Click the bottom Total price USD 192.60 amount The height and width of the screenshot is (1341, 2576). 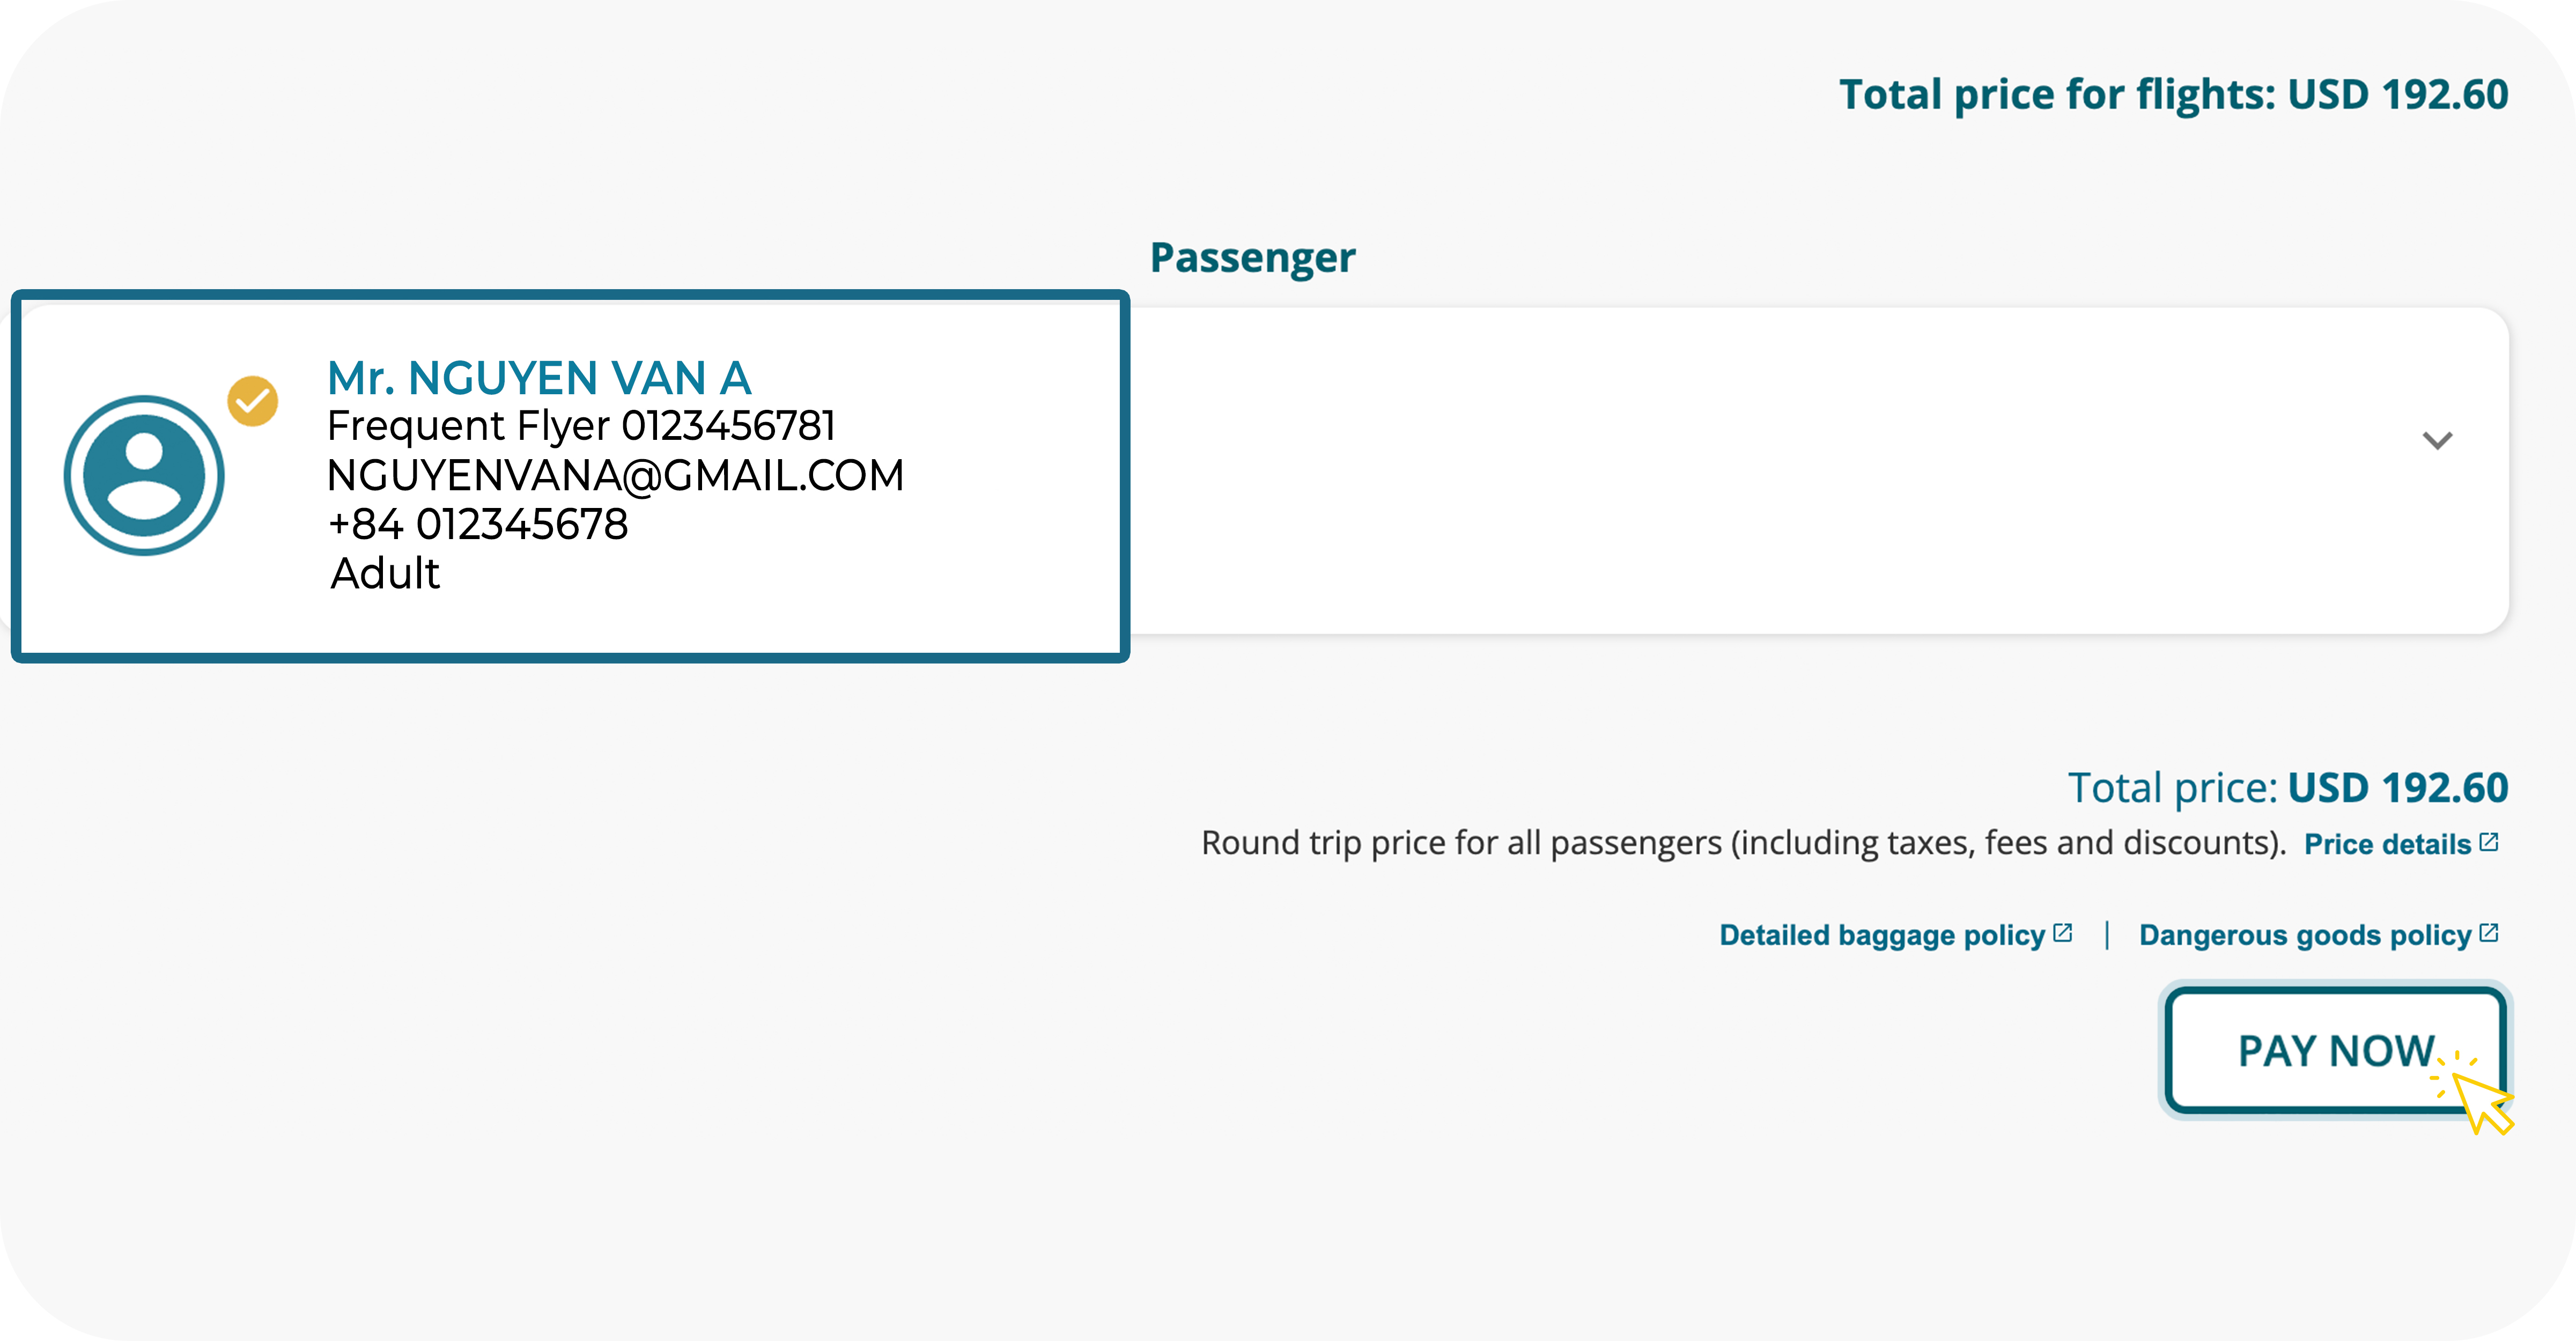(2397, 788)
